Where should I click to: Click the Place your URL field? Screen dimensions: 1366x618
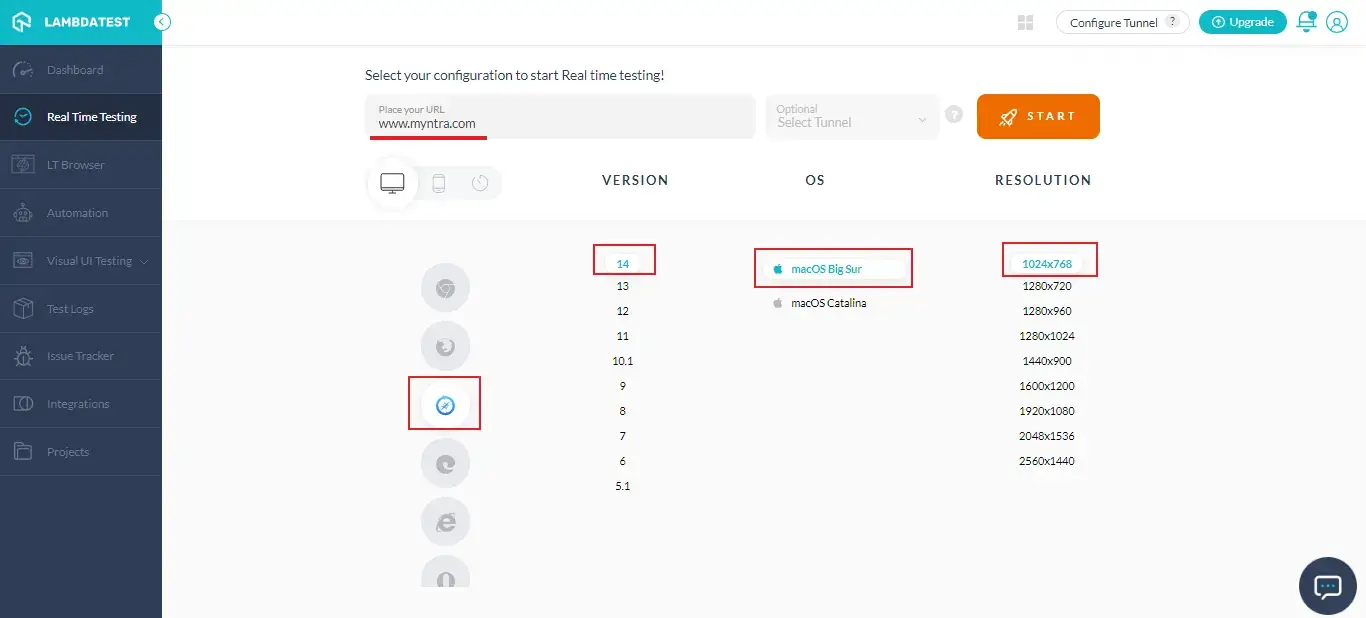coord(560,117)
